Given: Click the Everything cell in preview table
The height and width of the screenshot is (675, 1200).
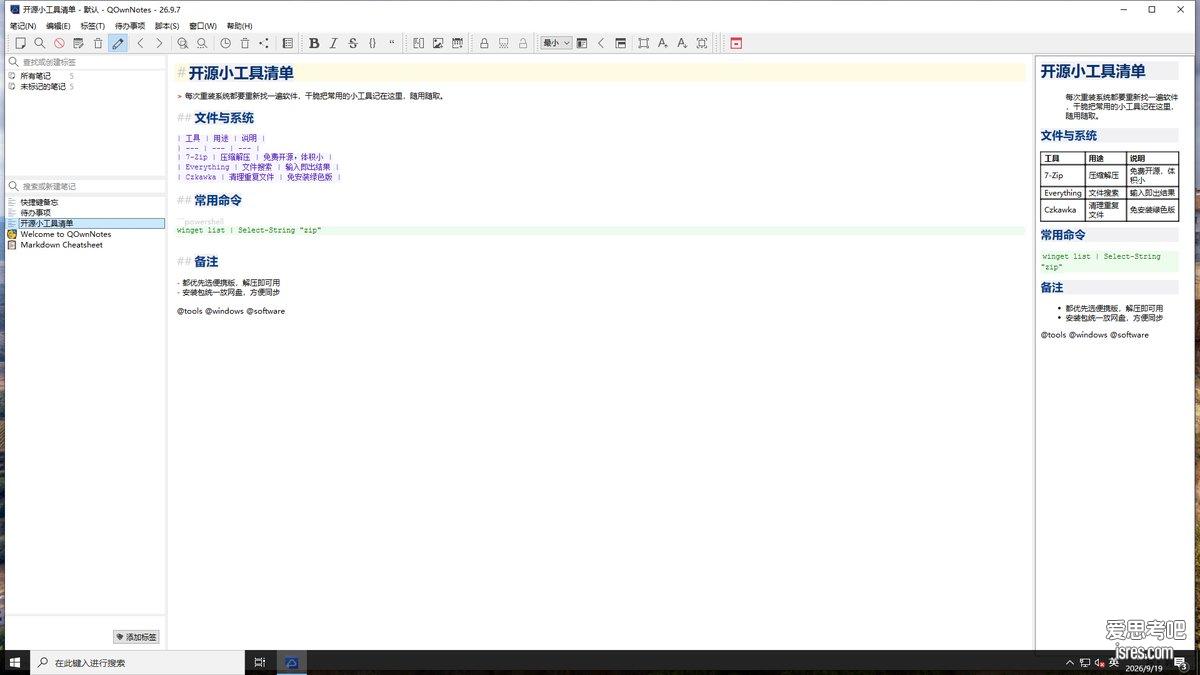Looking at the screenshot, I should coord(1063,193).
